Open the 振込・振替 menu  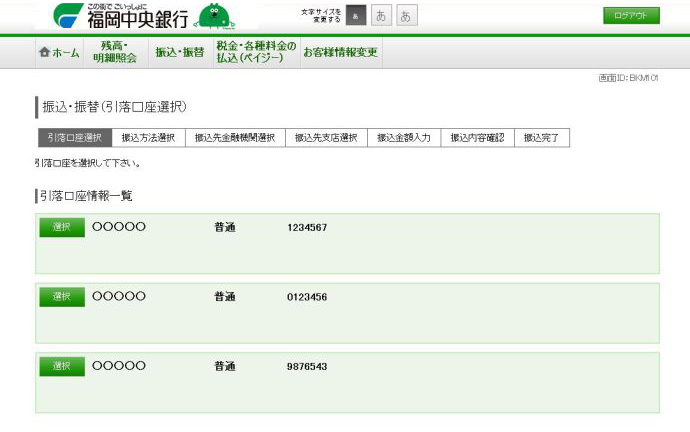coord(179,53)
